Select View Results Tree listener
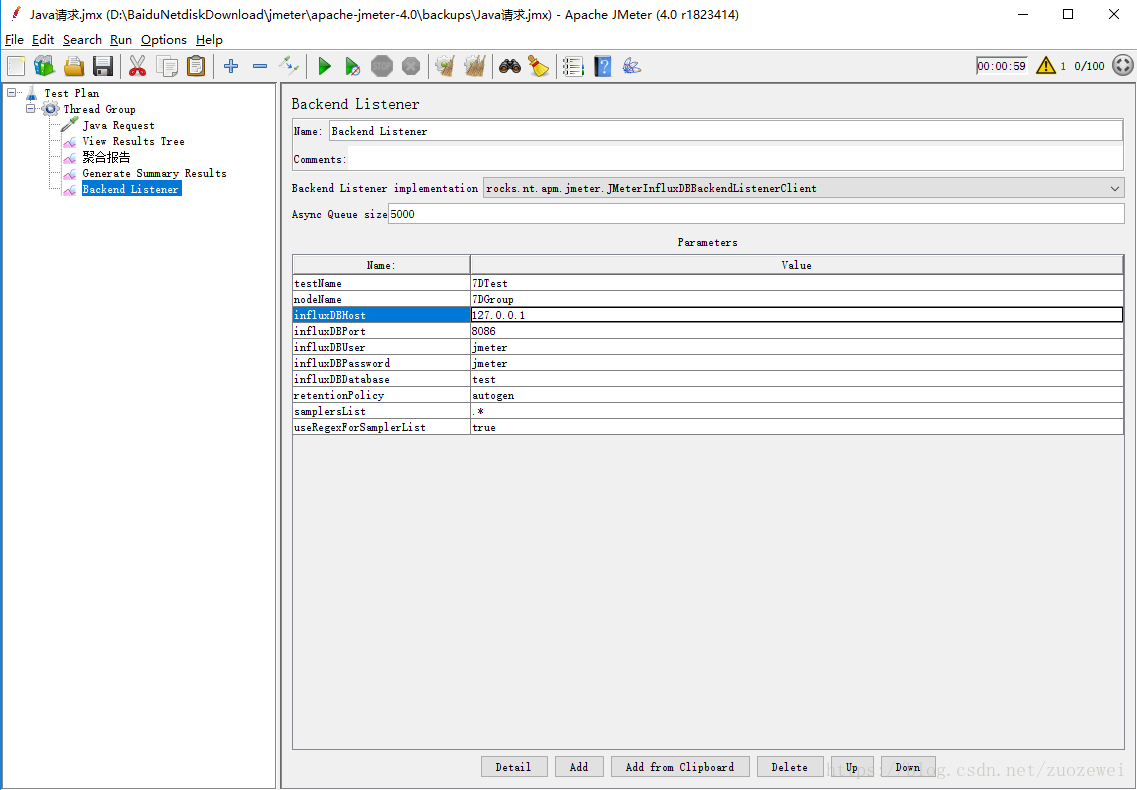 click(x=133, y=141)
